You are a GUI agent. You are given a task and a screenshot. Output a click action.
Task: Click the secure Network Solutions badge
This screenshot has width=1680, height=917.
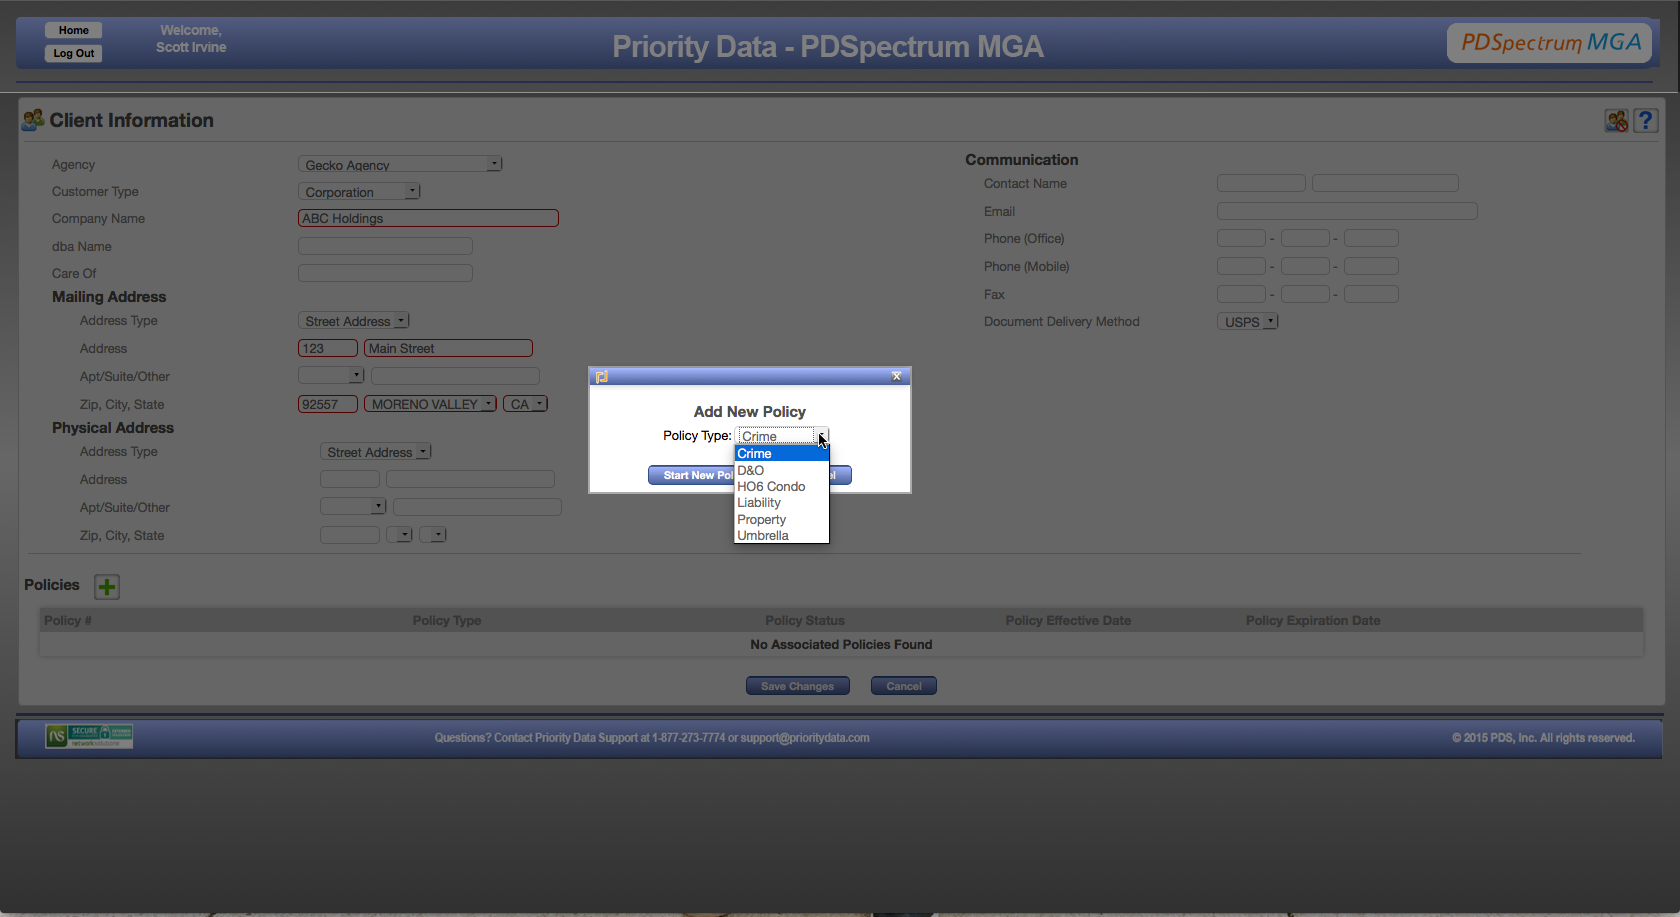(89, 736)
